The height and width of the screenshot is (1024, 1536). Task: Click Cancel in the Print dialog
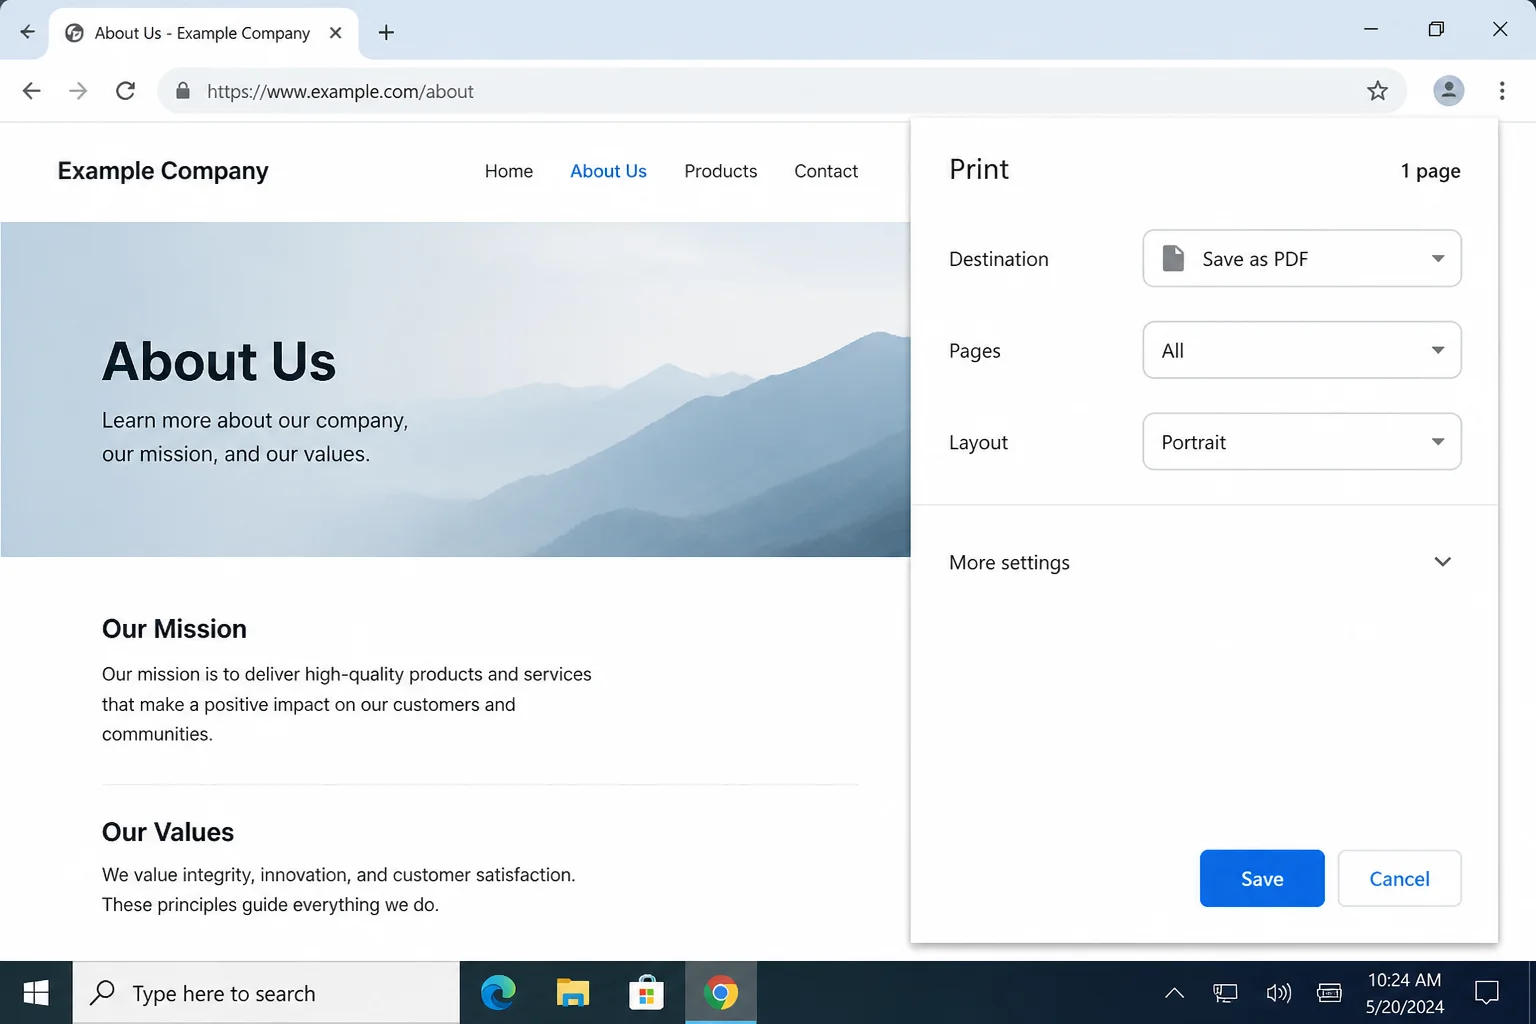coord(1399,878)
